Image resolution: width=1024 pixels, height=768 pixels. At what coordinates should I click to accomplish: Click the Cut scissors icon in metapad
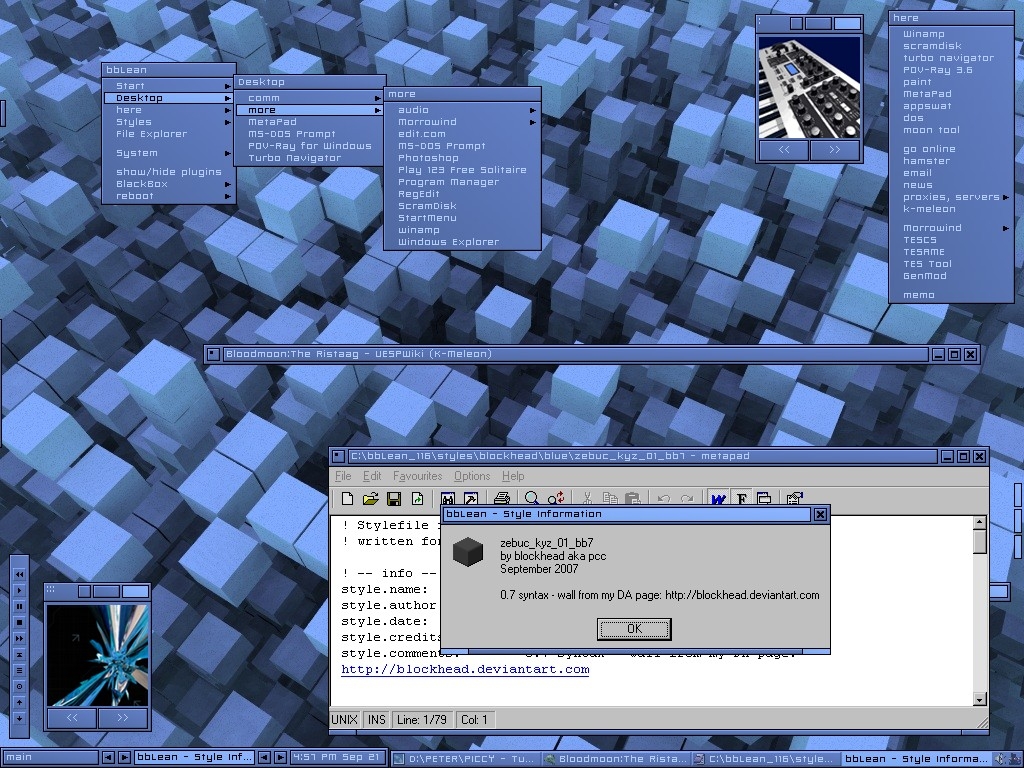587,499
